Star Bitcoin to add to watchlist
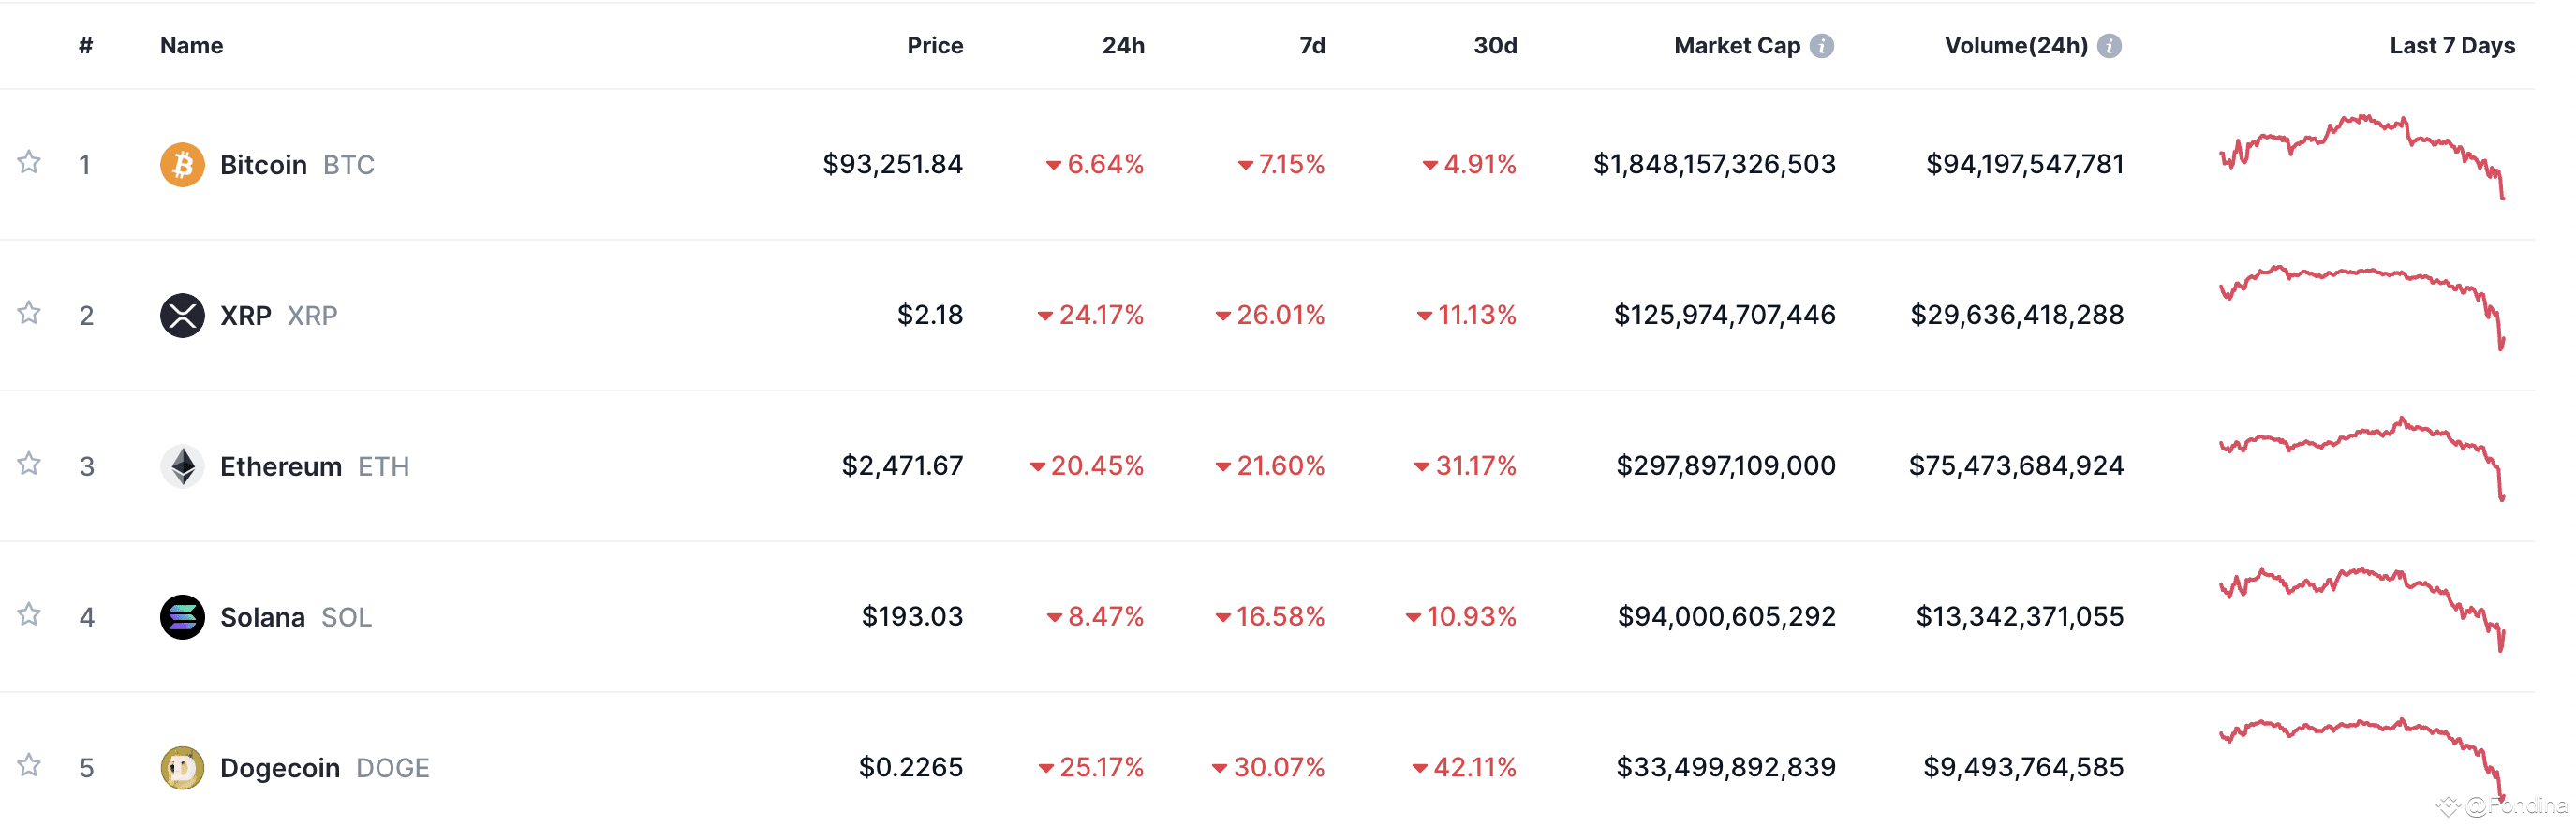 pyautogui.click(x=29, y=162)
